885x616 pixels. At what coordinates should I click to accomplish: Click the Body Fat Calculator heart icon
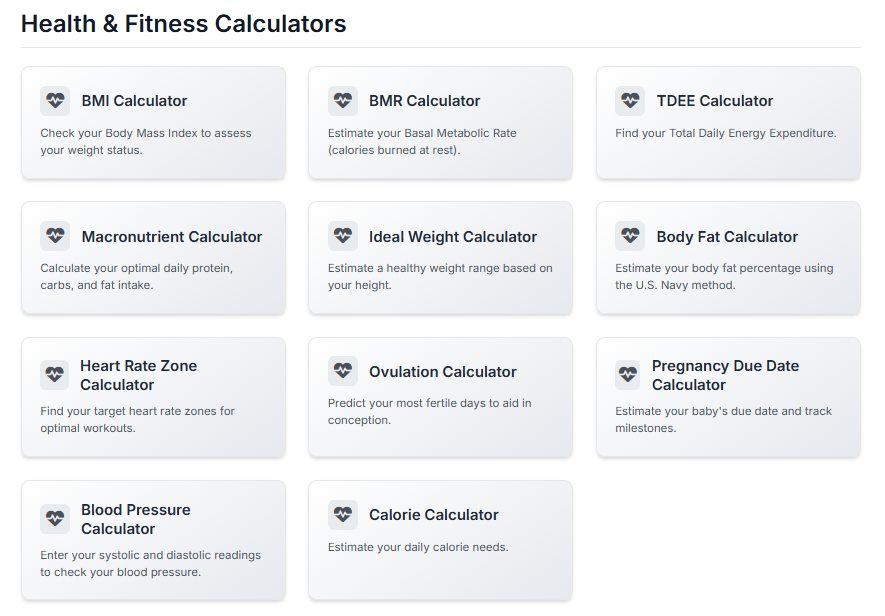point(630,237)
